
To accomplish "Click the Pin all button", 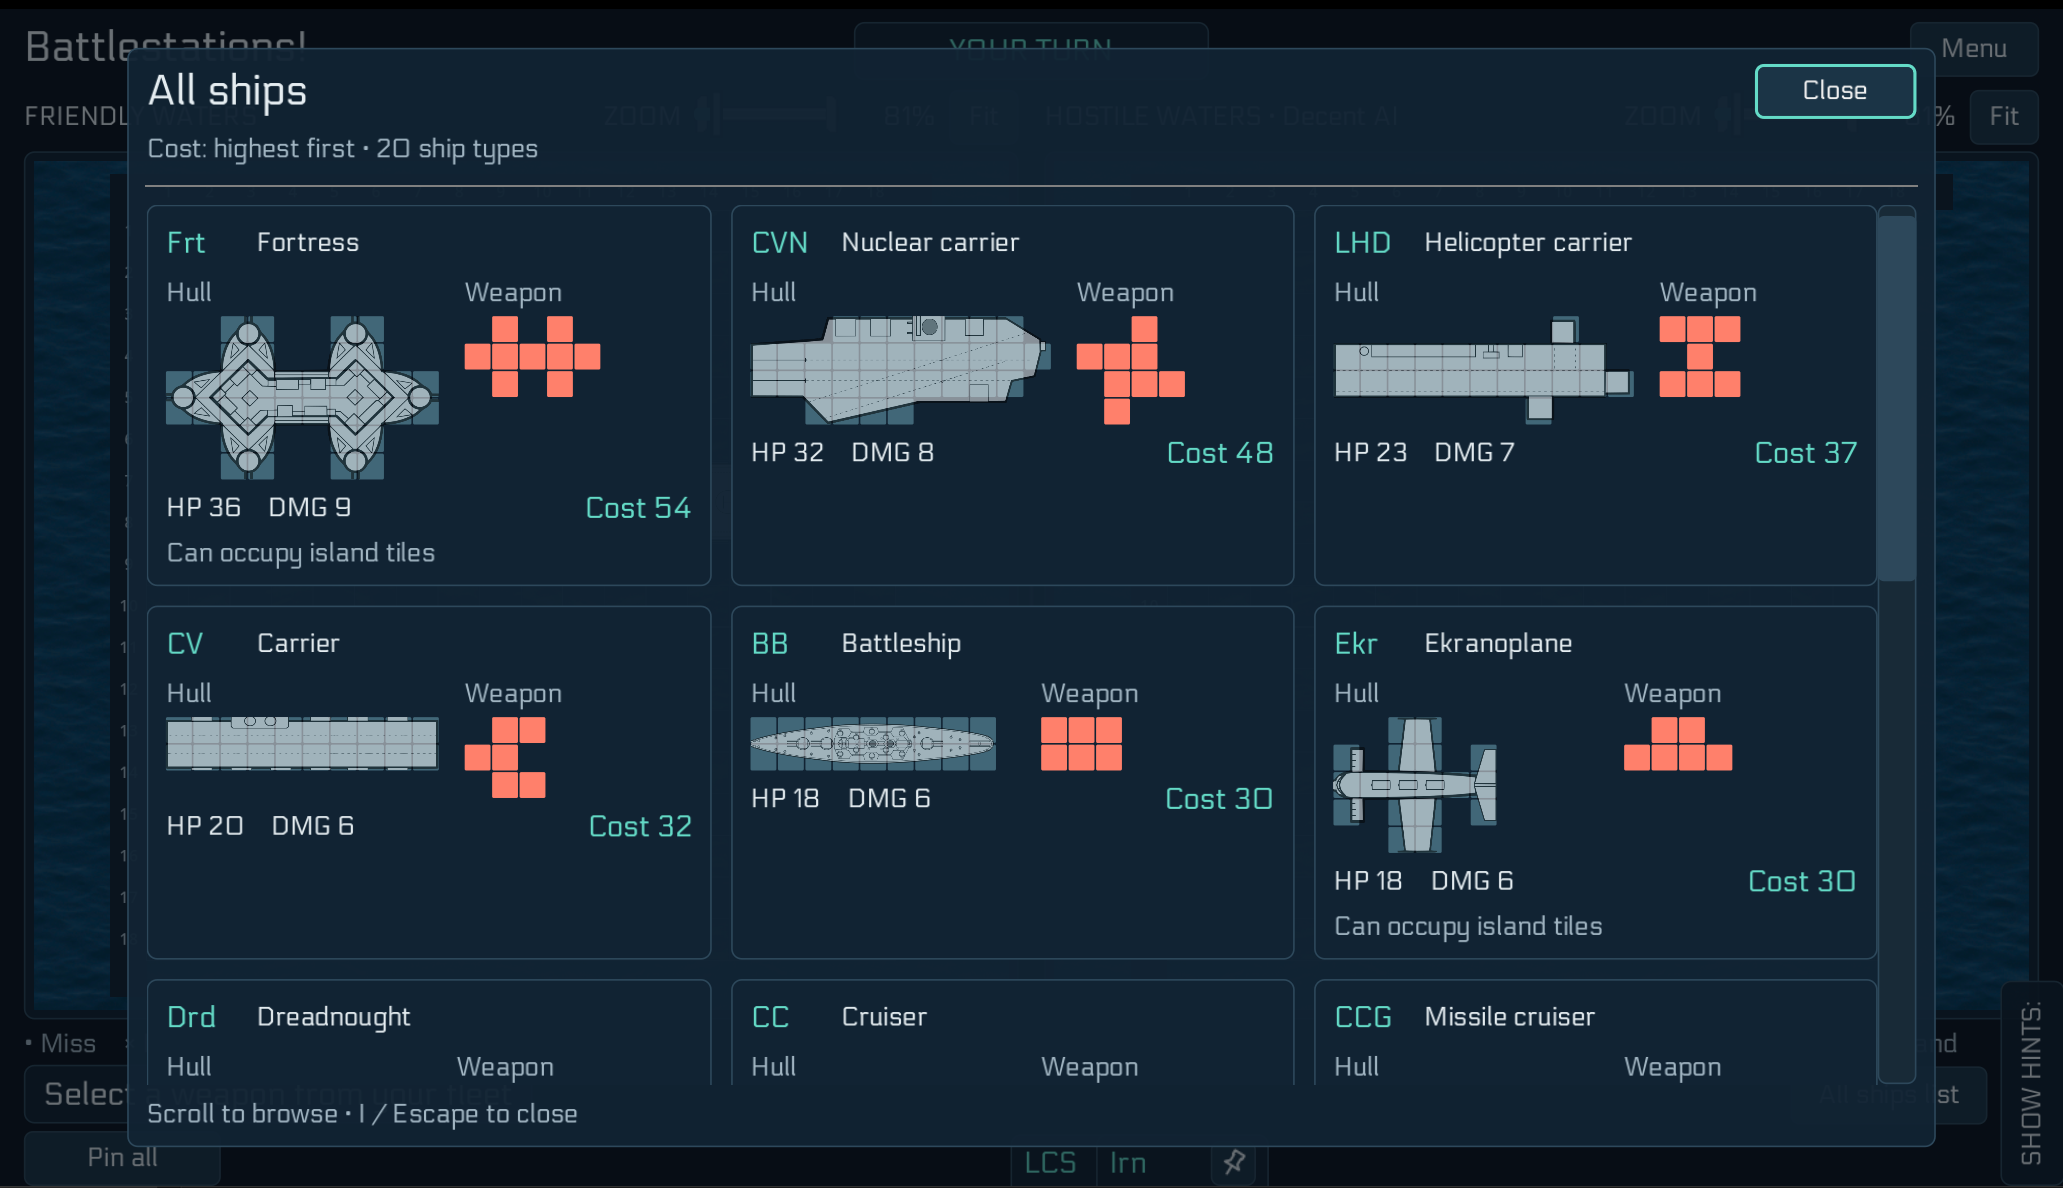I will (x=122, y=1158).
